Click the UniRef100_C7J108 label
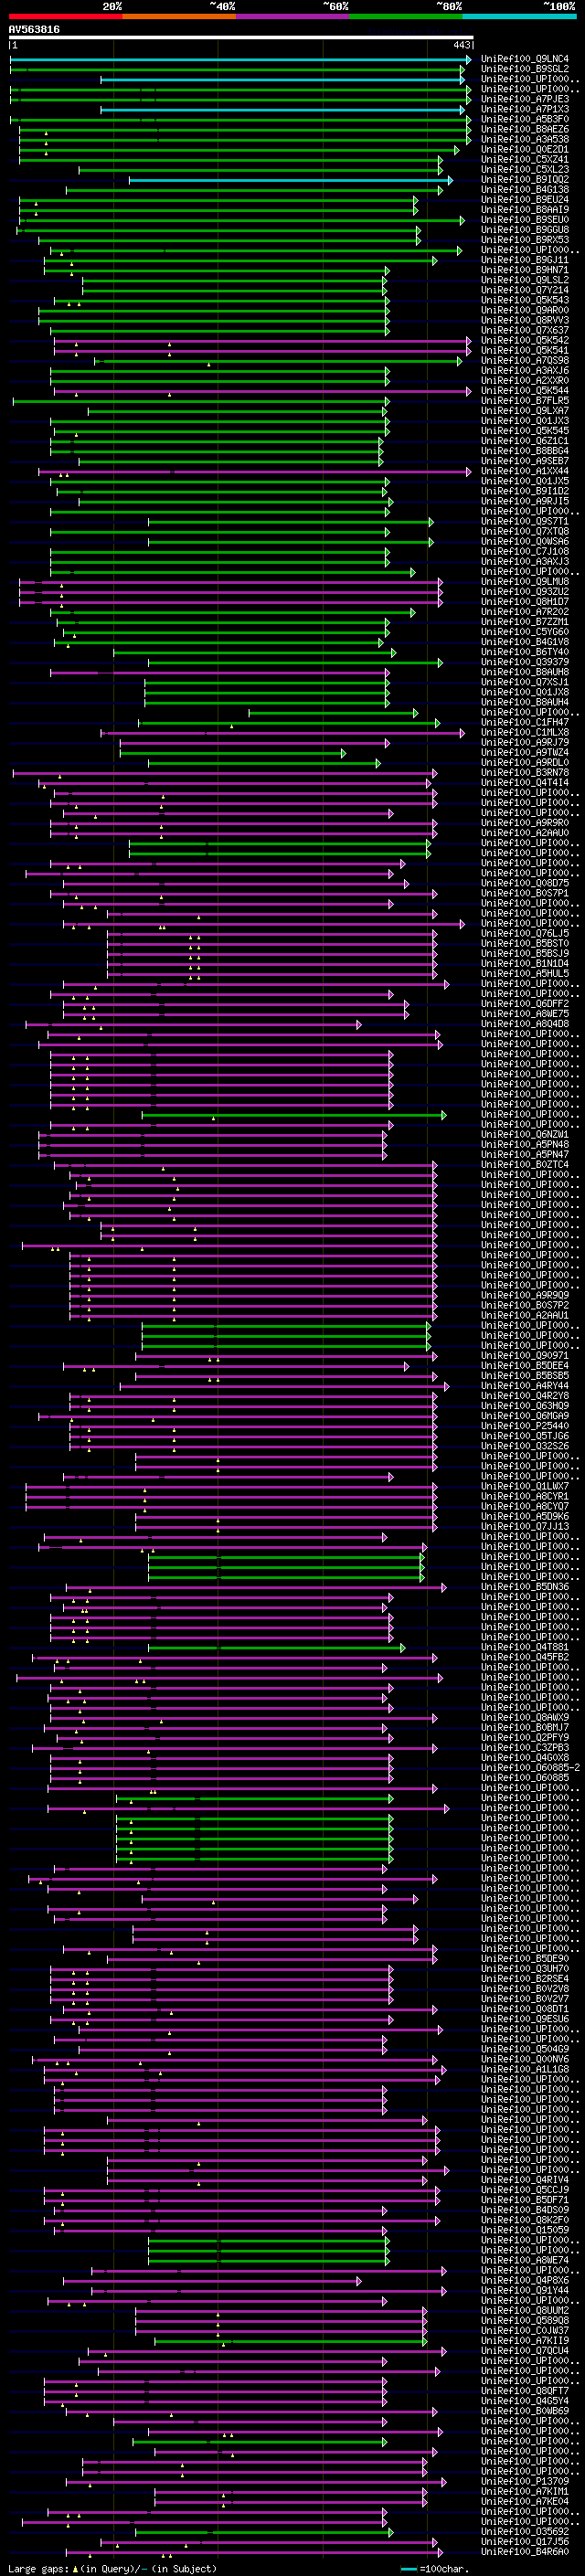The image size is (585, 2576). click(x=525, y=551)
